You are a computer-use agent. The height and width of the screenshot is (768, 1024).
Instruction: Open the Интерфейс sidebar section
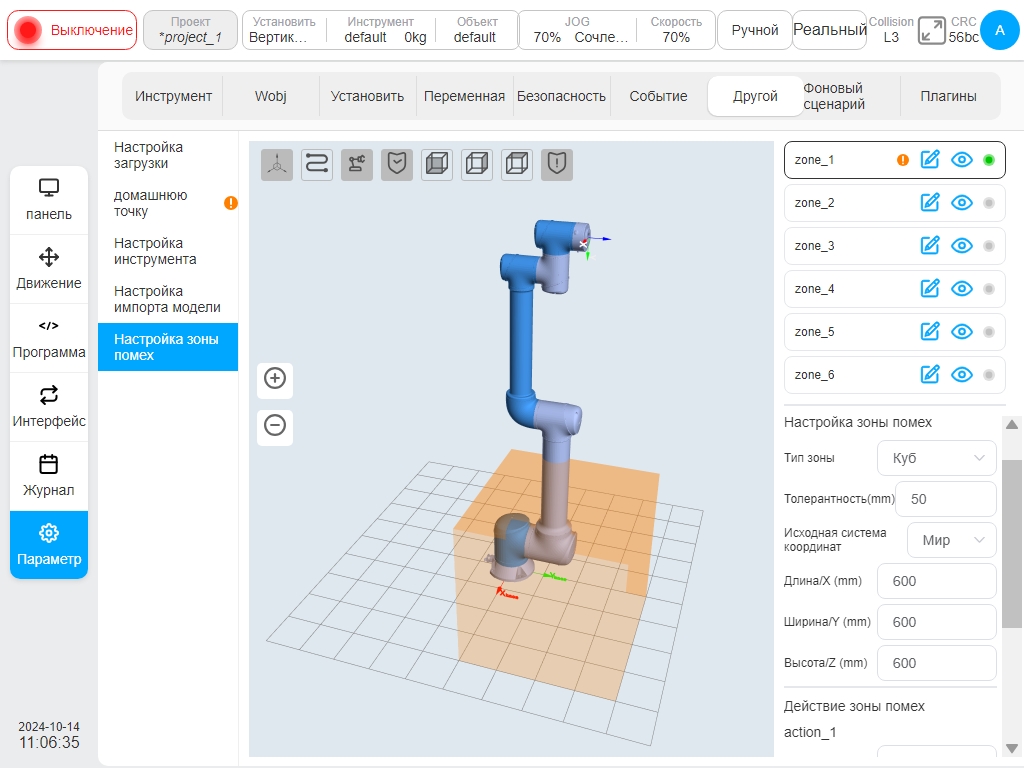(x=49, y=408)
